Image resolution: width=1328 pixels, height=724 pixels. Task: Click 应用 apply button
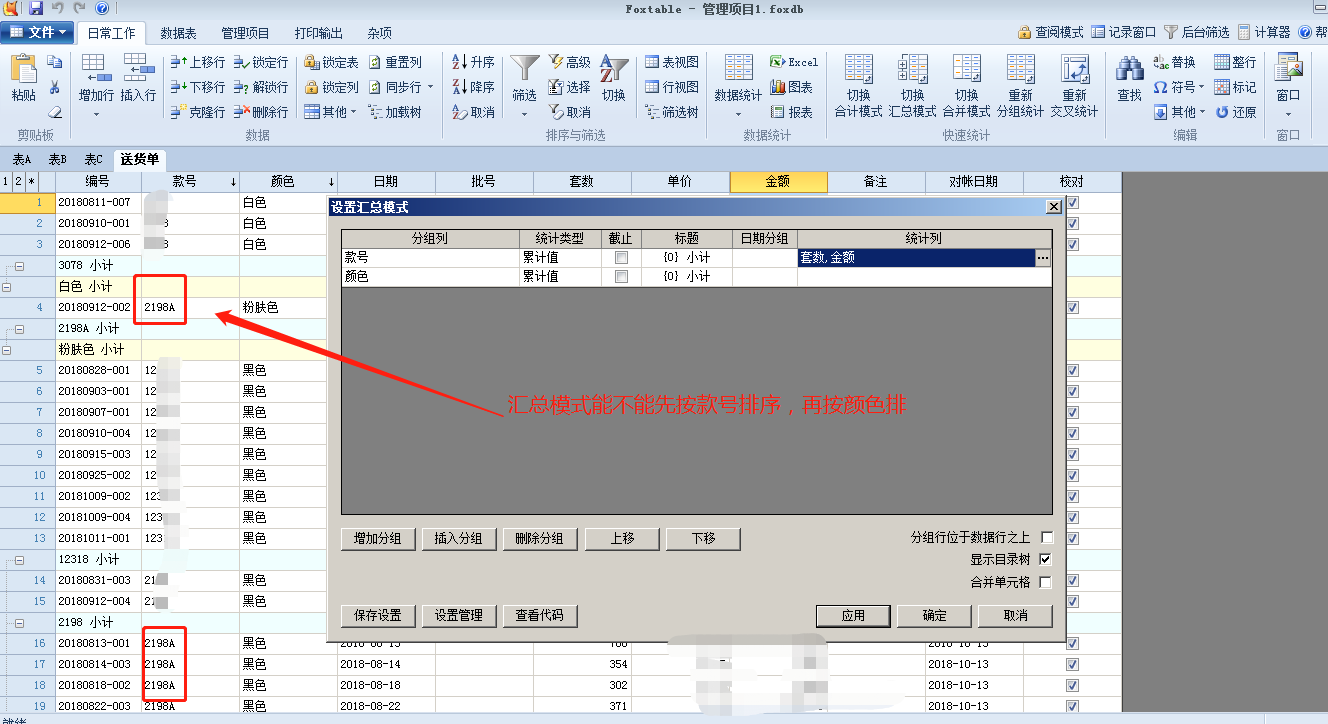pyautogui.click(x=853, y=615)
